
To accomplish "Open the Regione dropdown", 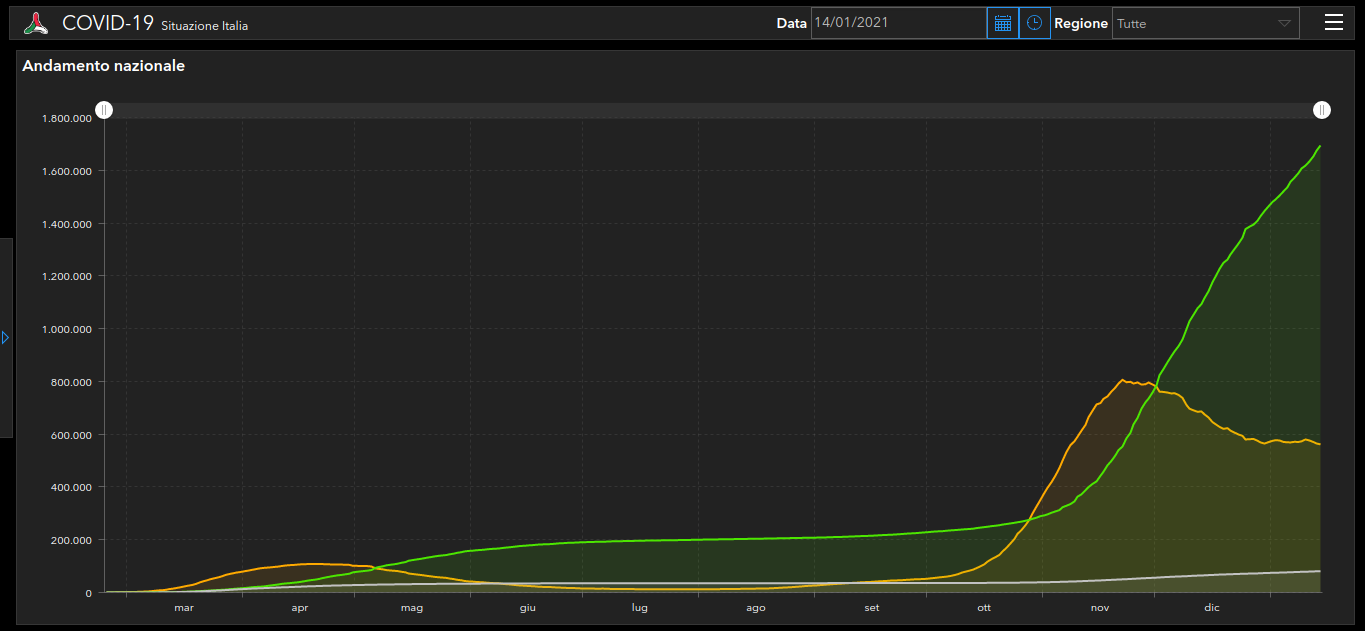I will coord(1206,23).
